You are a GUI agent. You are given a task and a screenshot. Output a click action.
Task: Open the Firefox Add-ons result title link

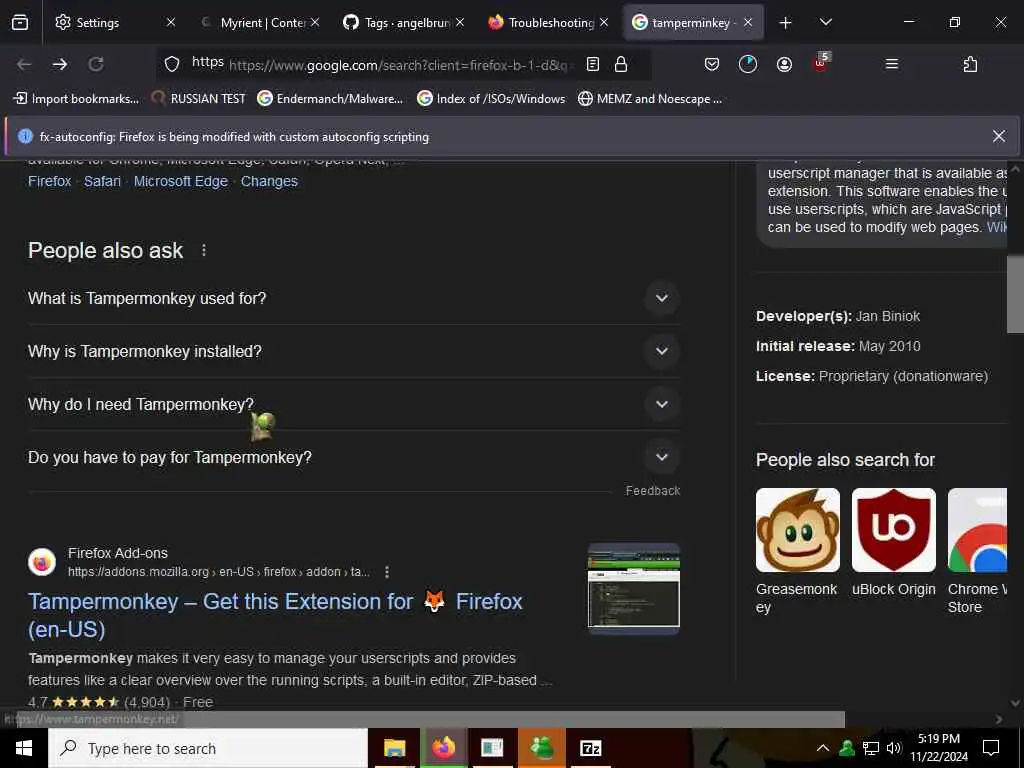tap(275, 615)
